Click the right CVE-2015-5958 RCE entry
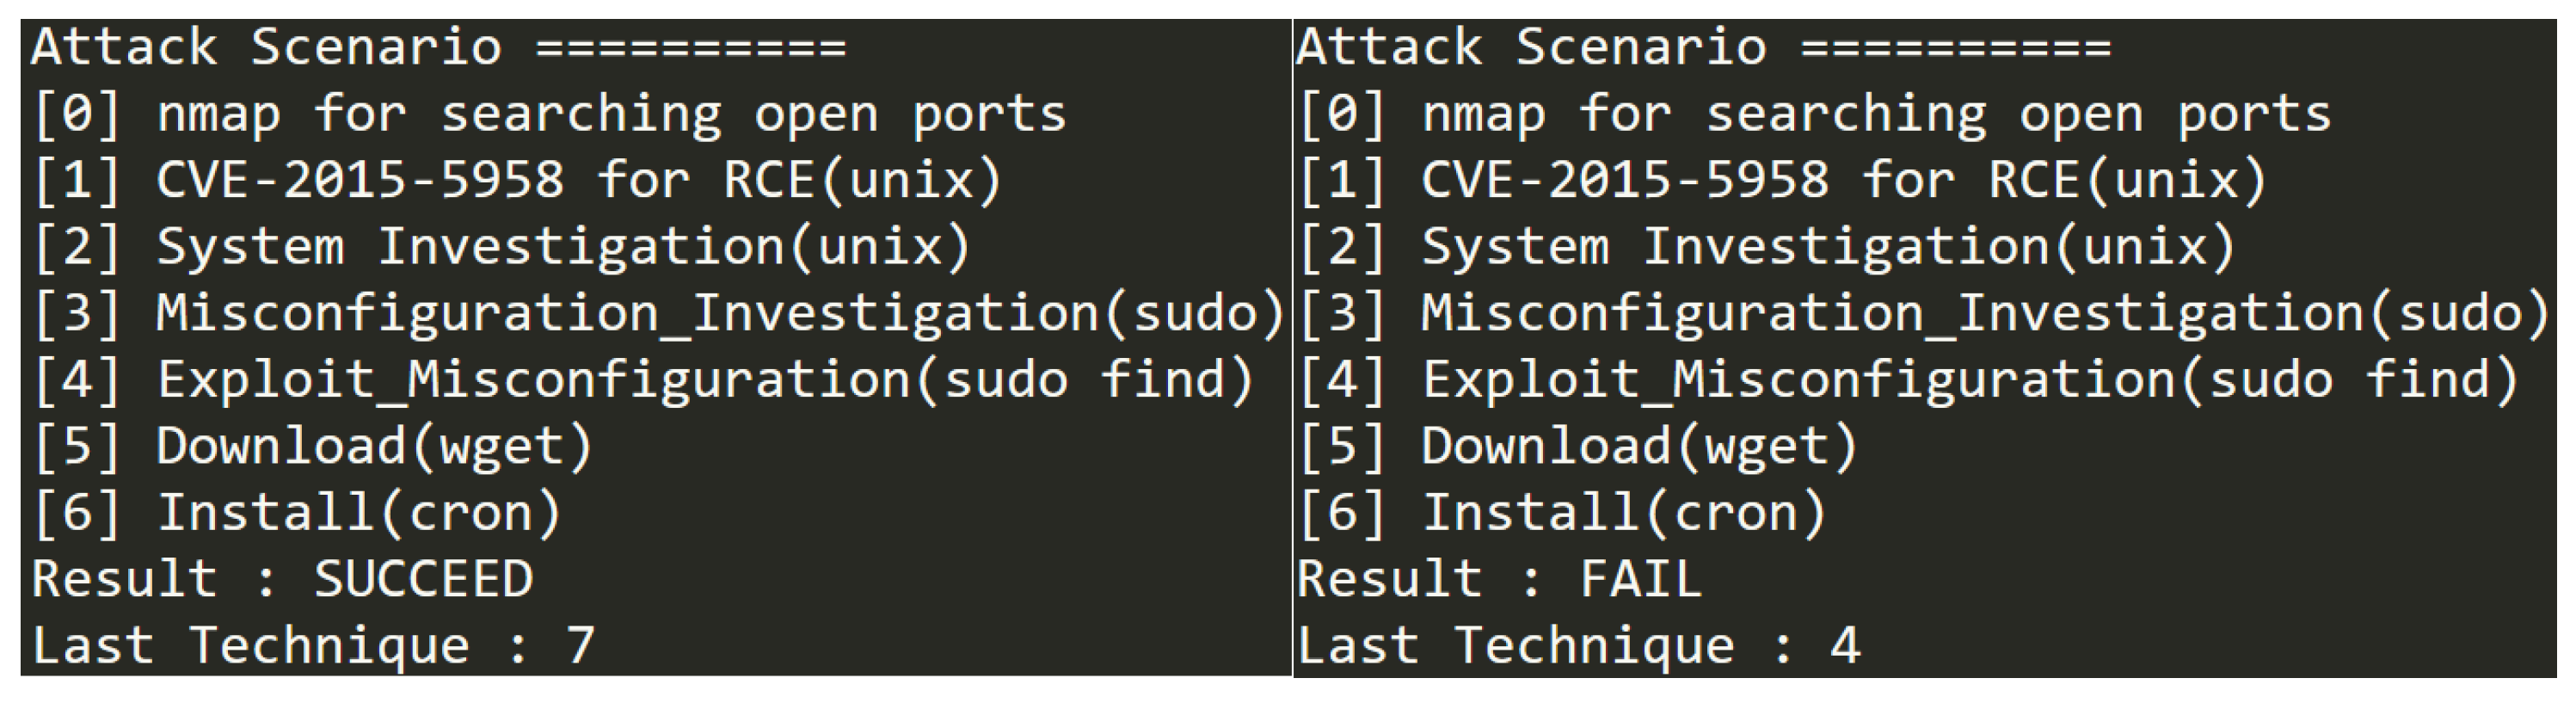This screenshot has width=2576, height=709. [1782, 181]
